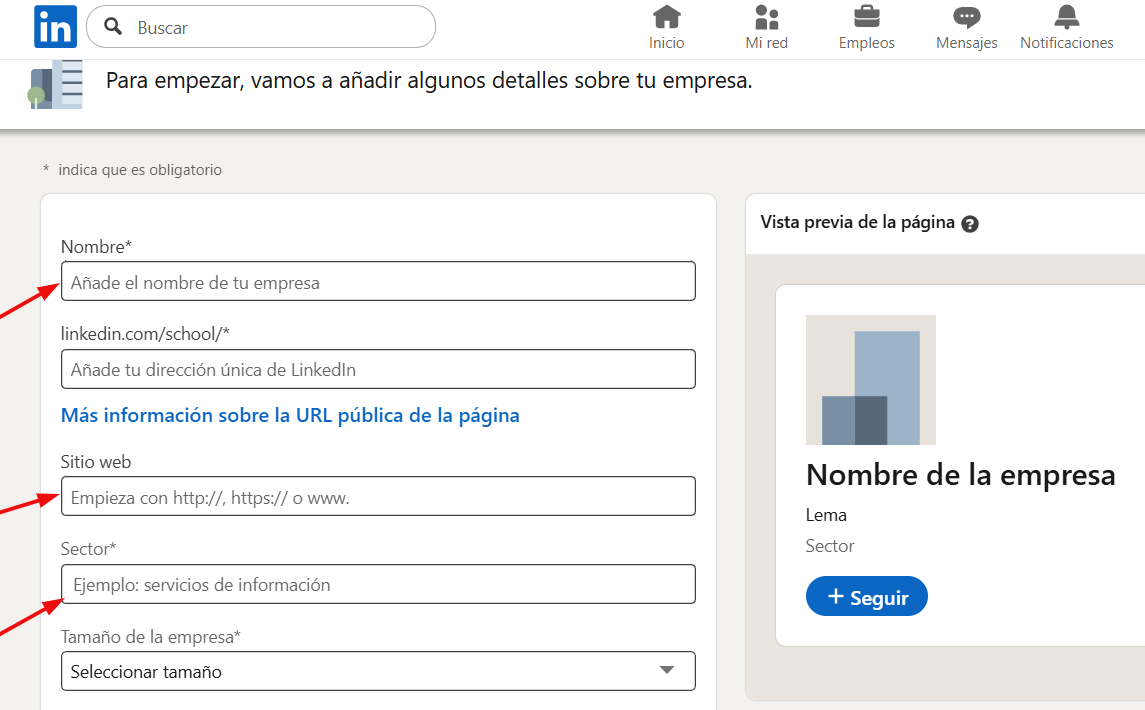Open the Notificaciones bell icon
The width and height of the screenshot is (1145, 710).
(x=1066, y=18)
